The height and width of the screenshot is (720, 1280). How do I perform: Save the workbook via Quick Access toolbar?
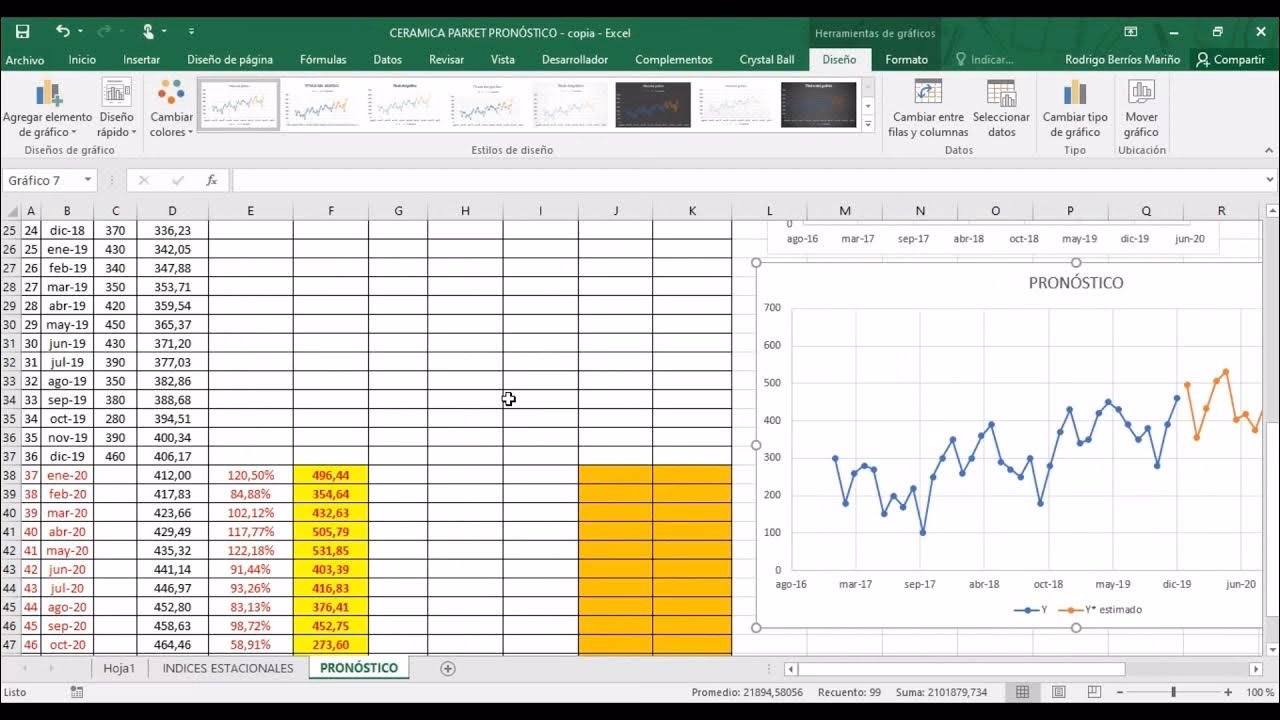pyautogui.click(x=22, y=31)
